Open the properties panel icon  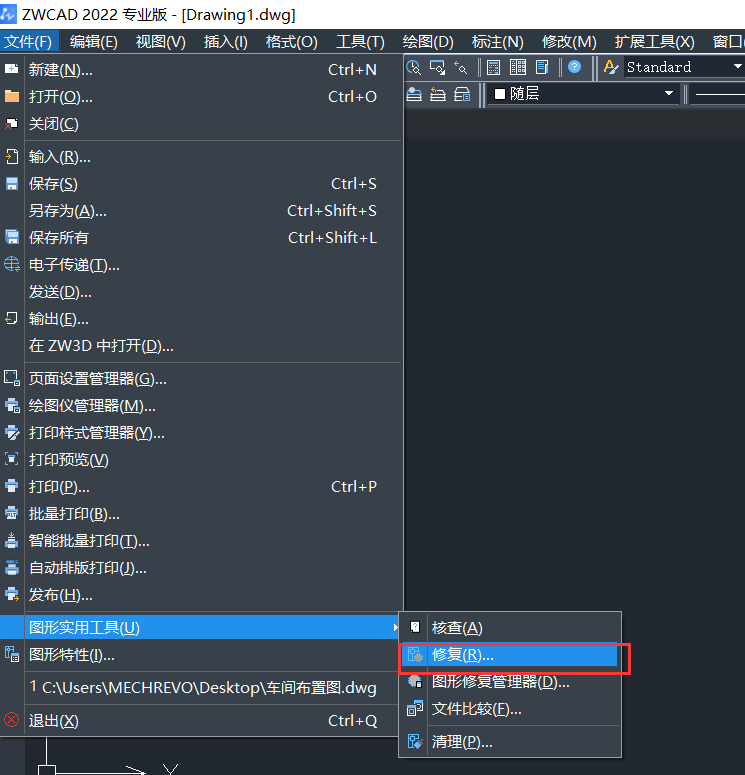pyautogui.click(x=493, y=67)
